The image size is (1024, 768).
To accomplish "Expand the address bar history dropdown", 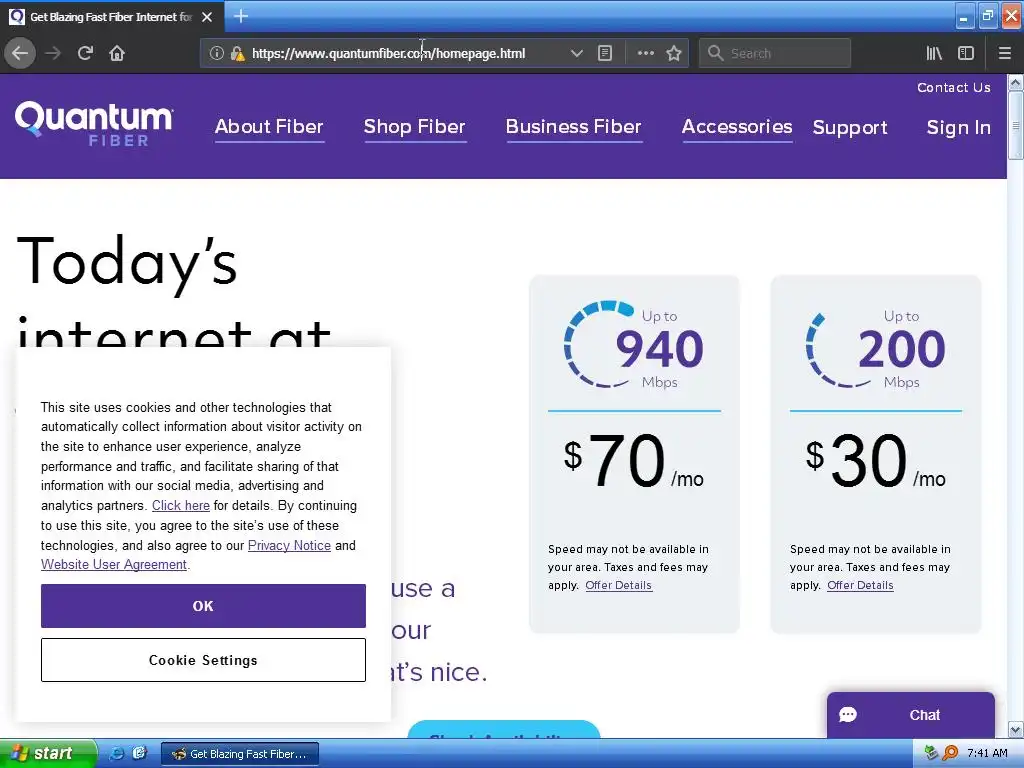I will click(576, 53).
